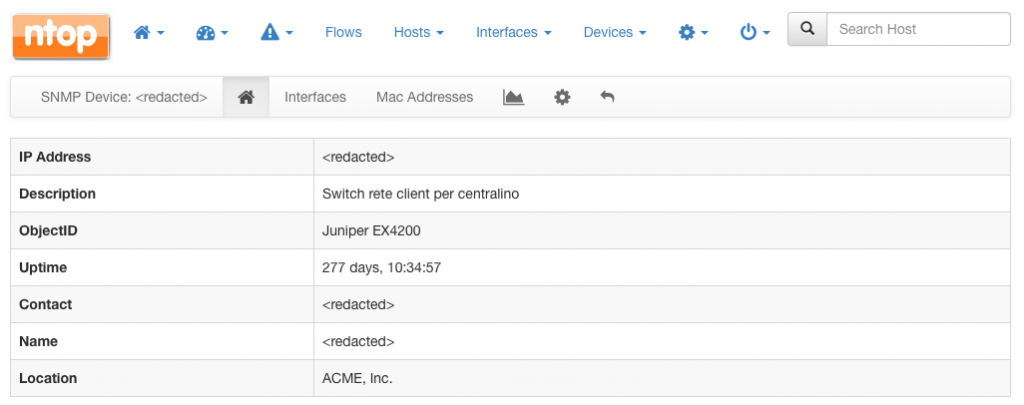Screen dimensions: 1024x405
Task: Open the Alerts warning triangle menu
Action: [x=276, y=32]
